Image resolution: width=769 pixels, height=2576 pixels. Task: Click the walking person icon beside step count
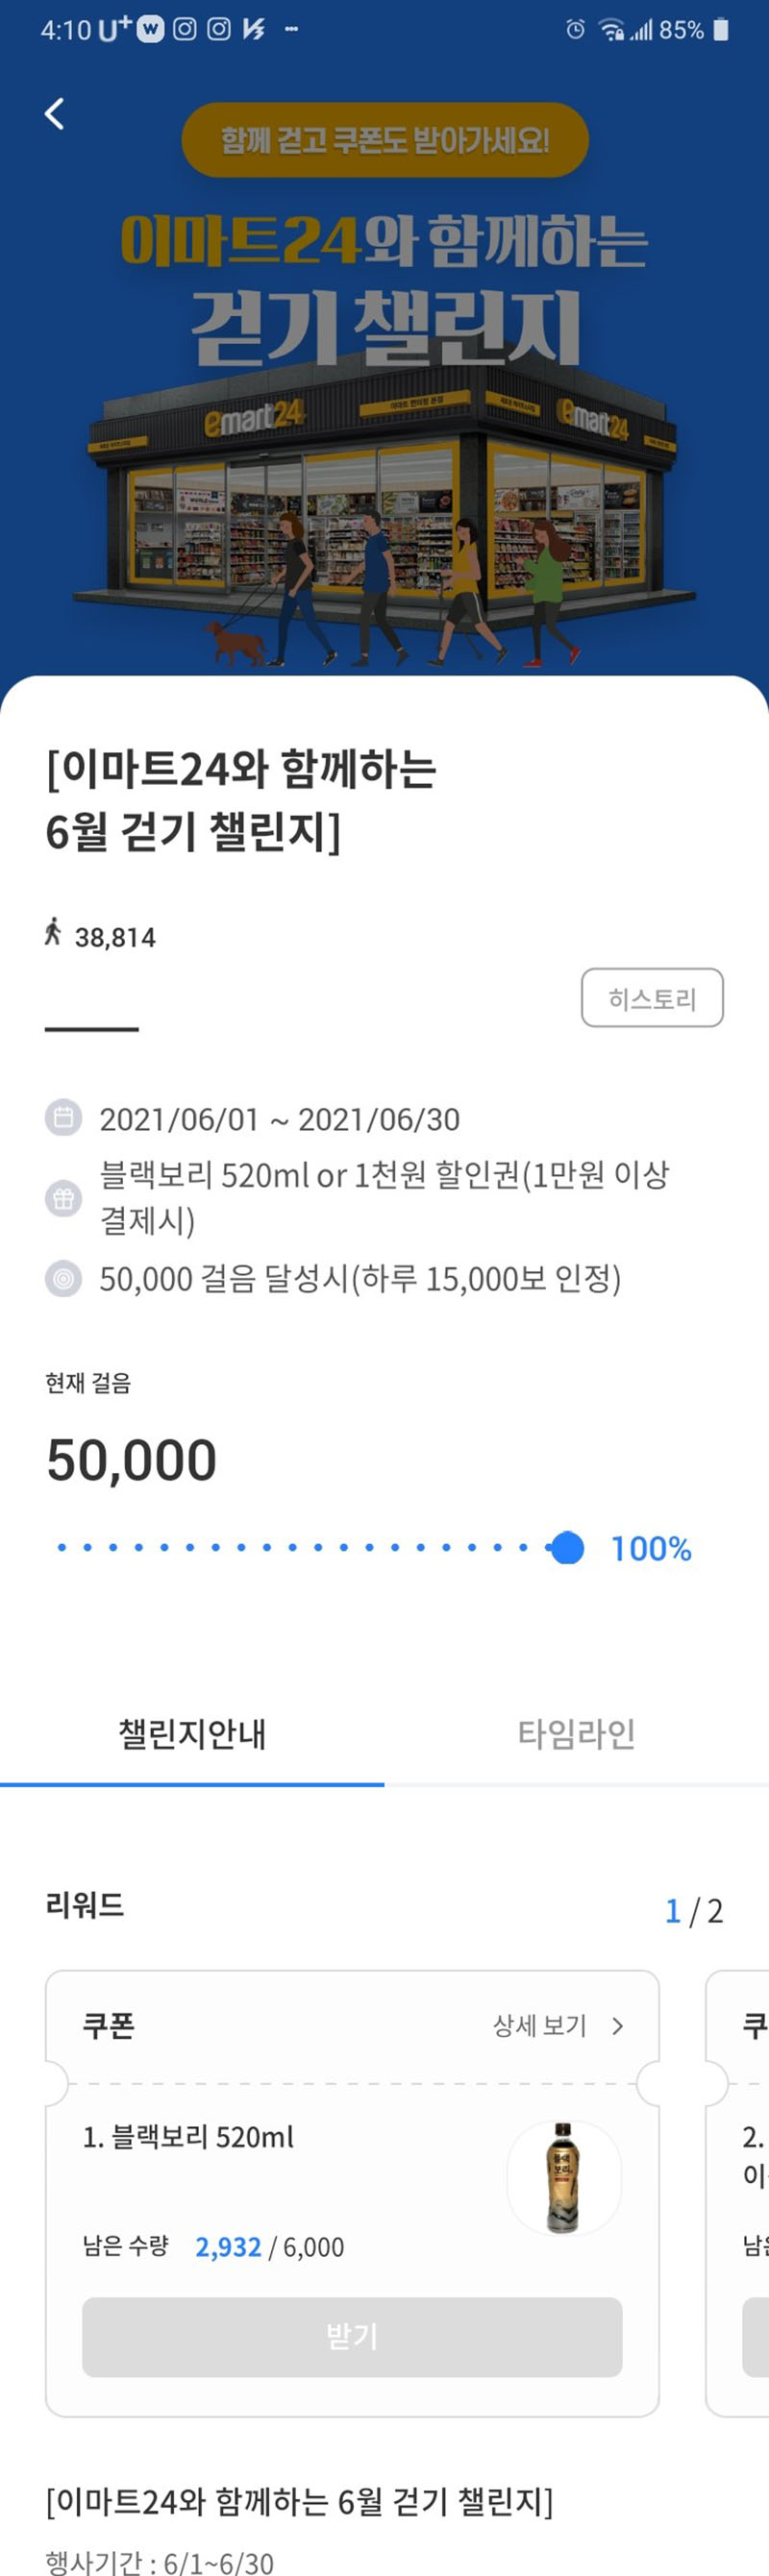pos(53,935)
